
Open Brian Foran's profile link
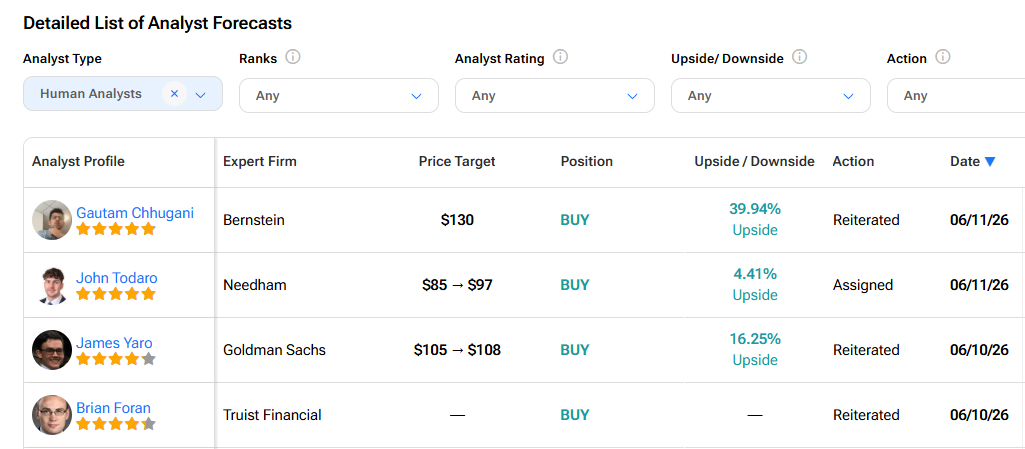pos(113,408)
